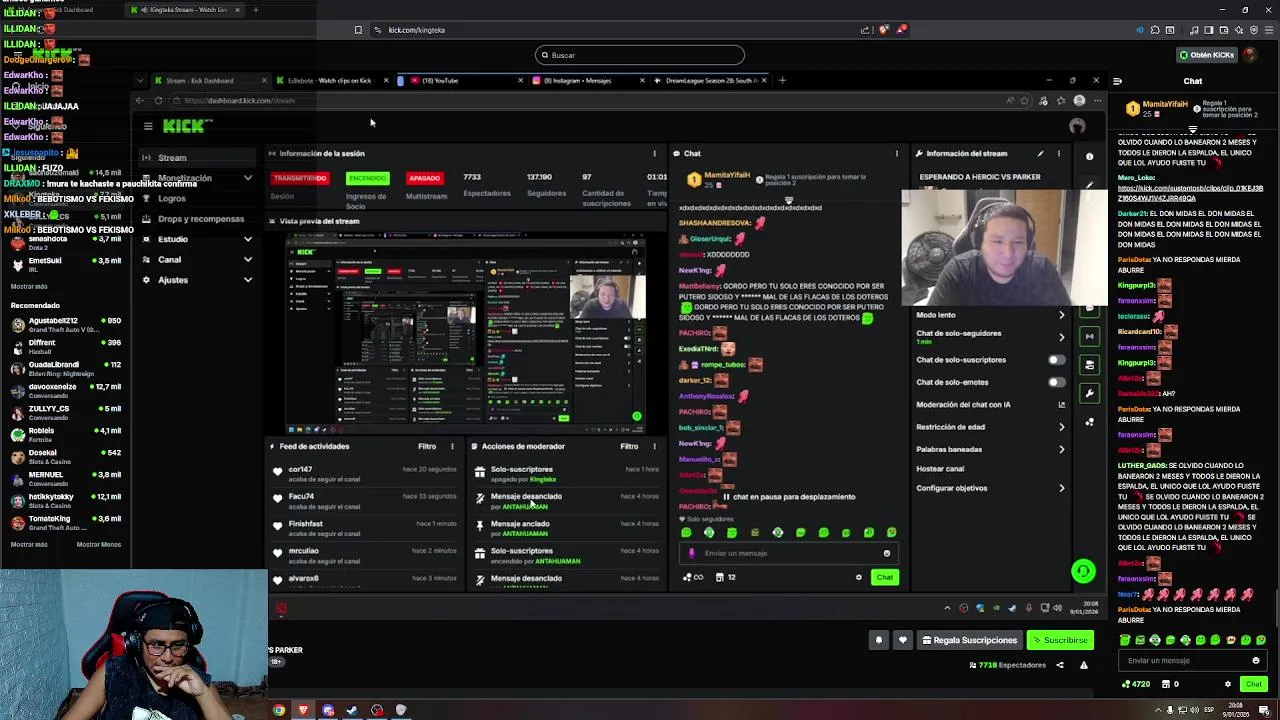Click the outer green Chat send button
1280x720 pixels.
(1254, 684)
